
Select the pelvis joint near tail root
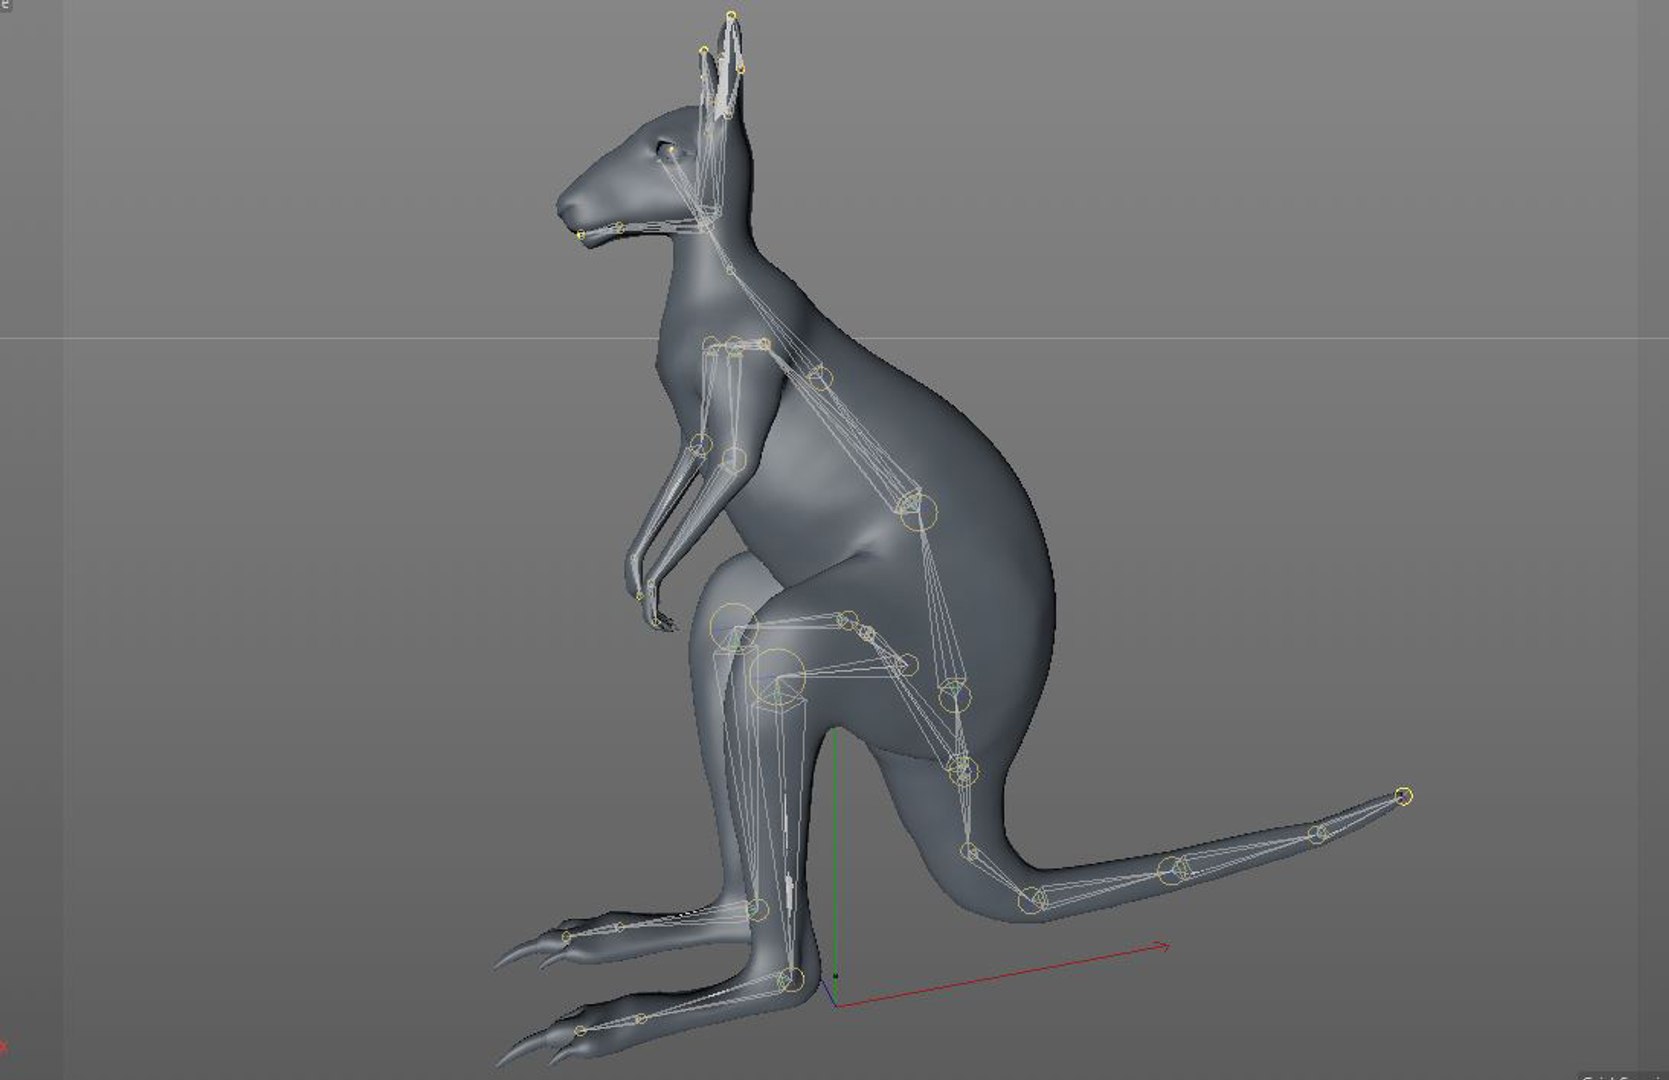coord(962,769)
